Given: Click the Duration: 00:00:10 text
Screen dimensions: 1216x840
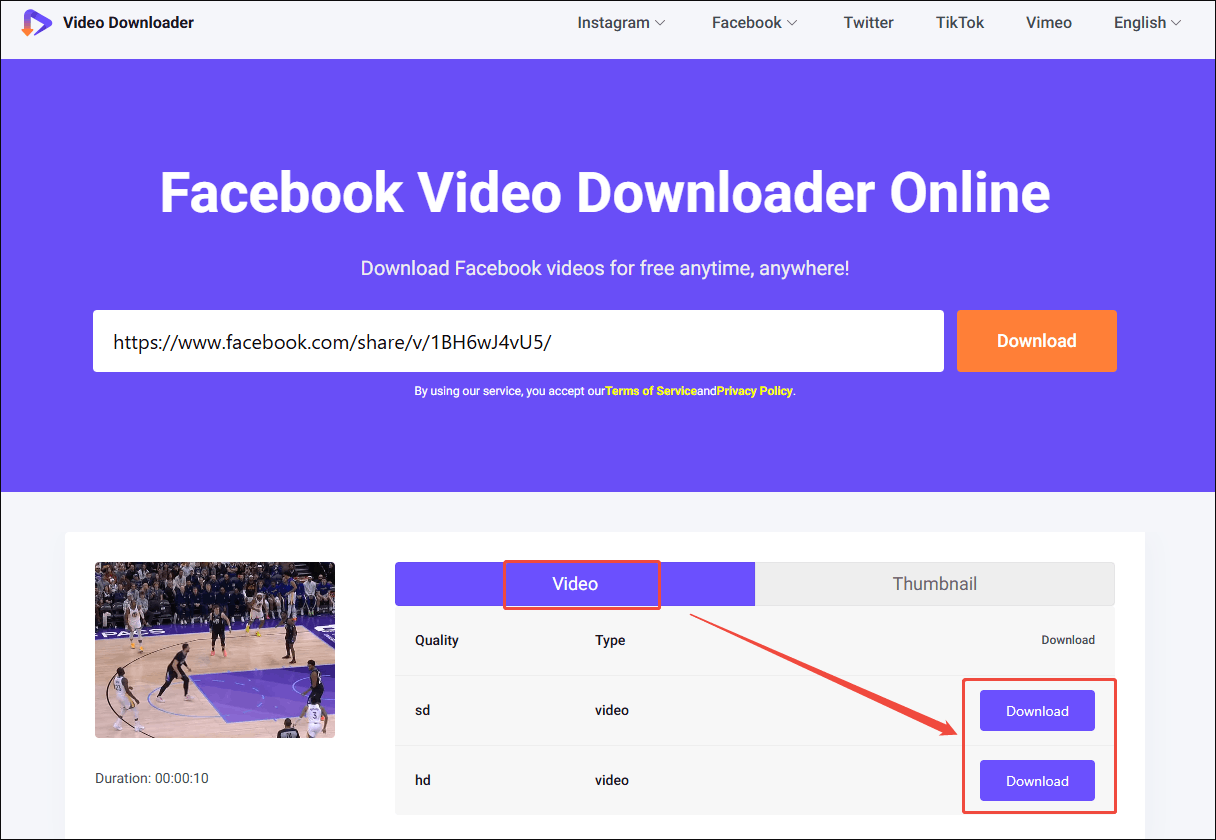Looking at the screenshot, I should tap(152, 778).
